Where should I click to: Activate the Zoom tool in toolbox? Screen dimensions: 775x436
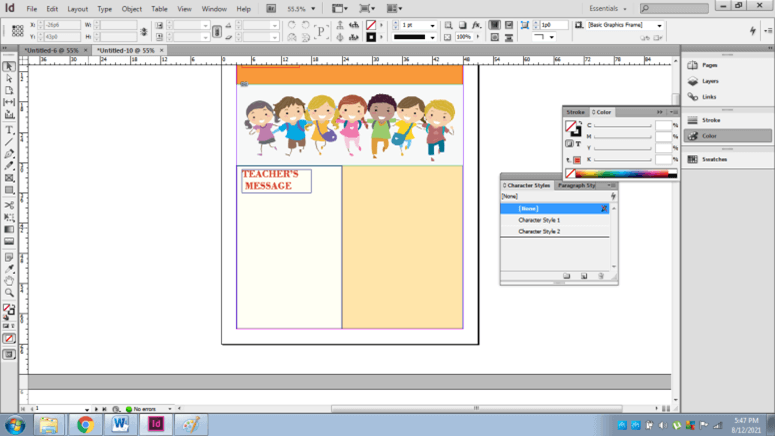point(9,293)
